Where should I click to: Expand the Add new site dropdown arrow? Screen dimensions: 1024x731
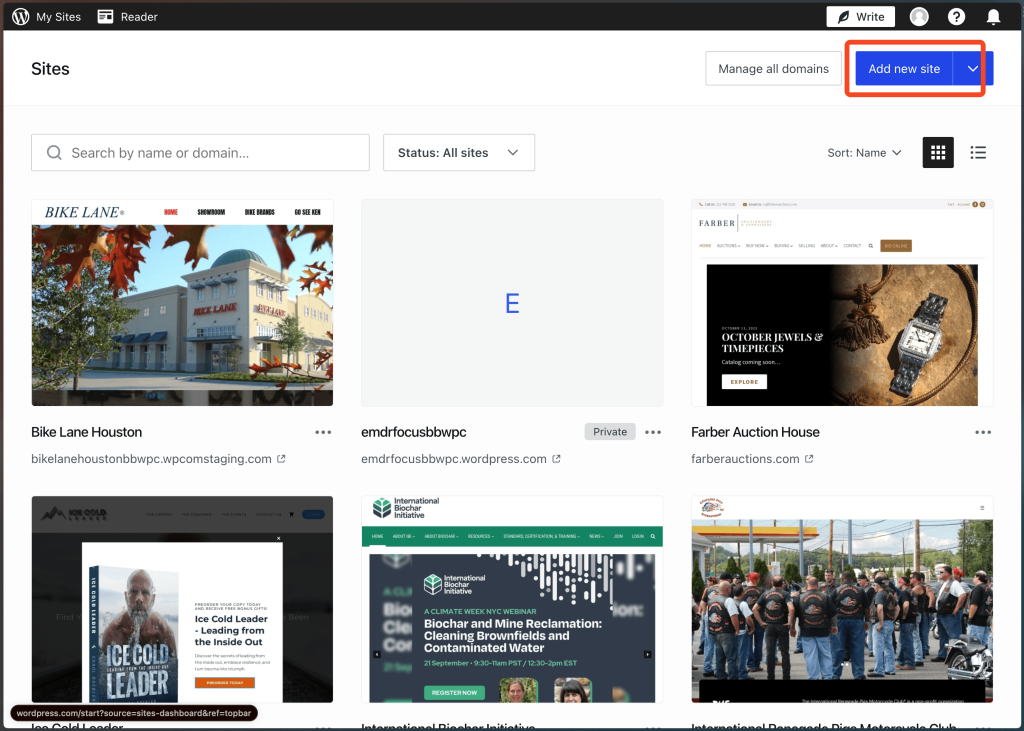click(972, 69)
